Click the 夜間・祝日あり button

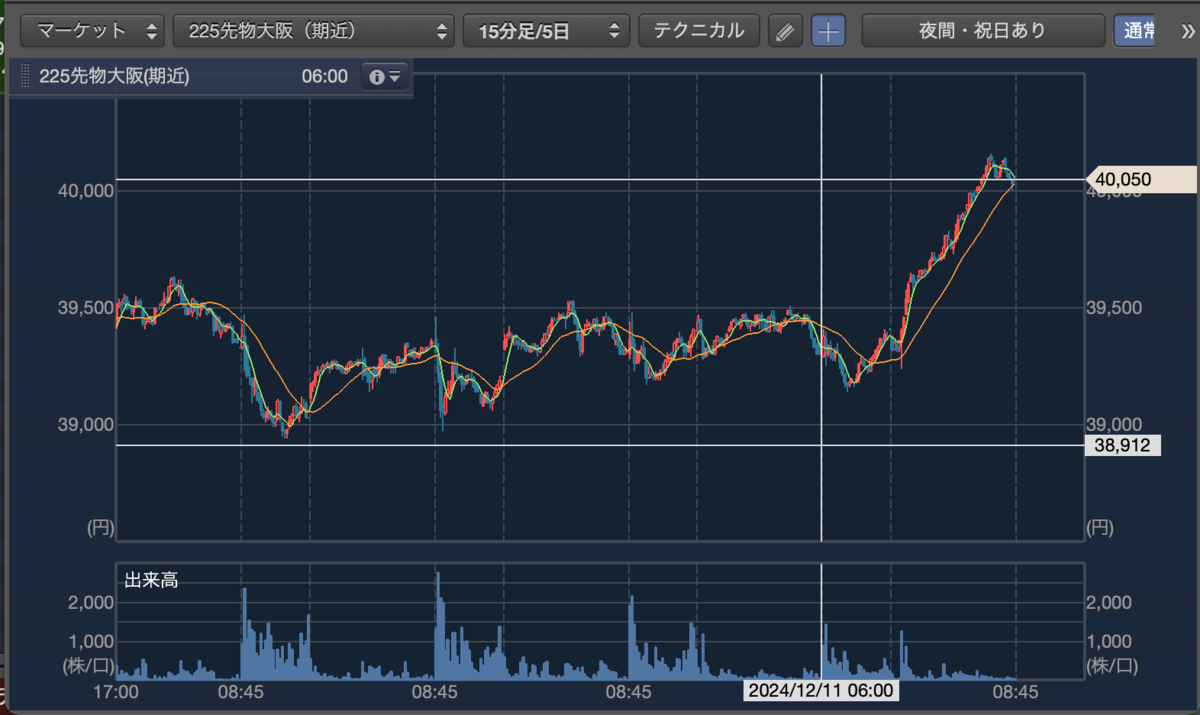[982, 30]
